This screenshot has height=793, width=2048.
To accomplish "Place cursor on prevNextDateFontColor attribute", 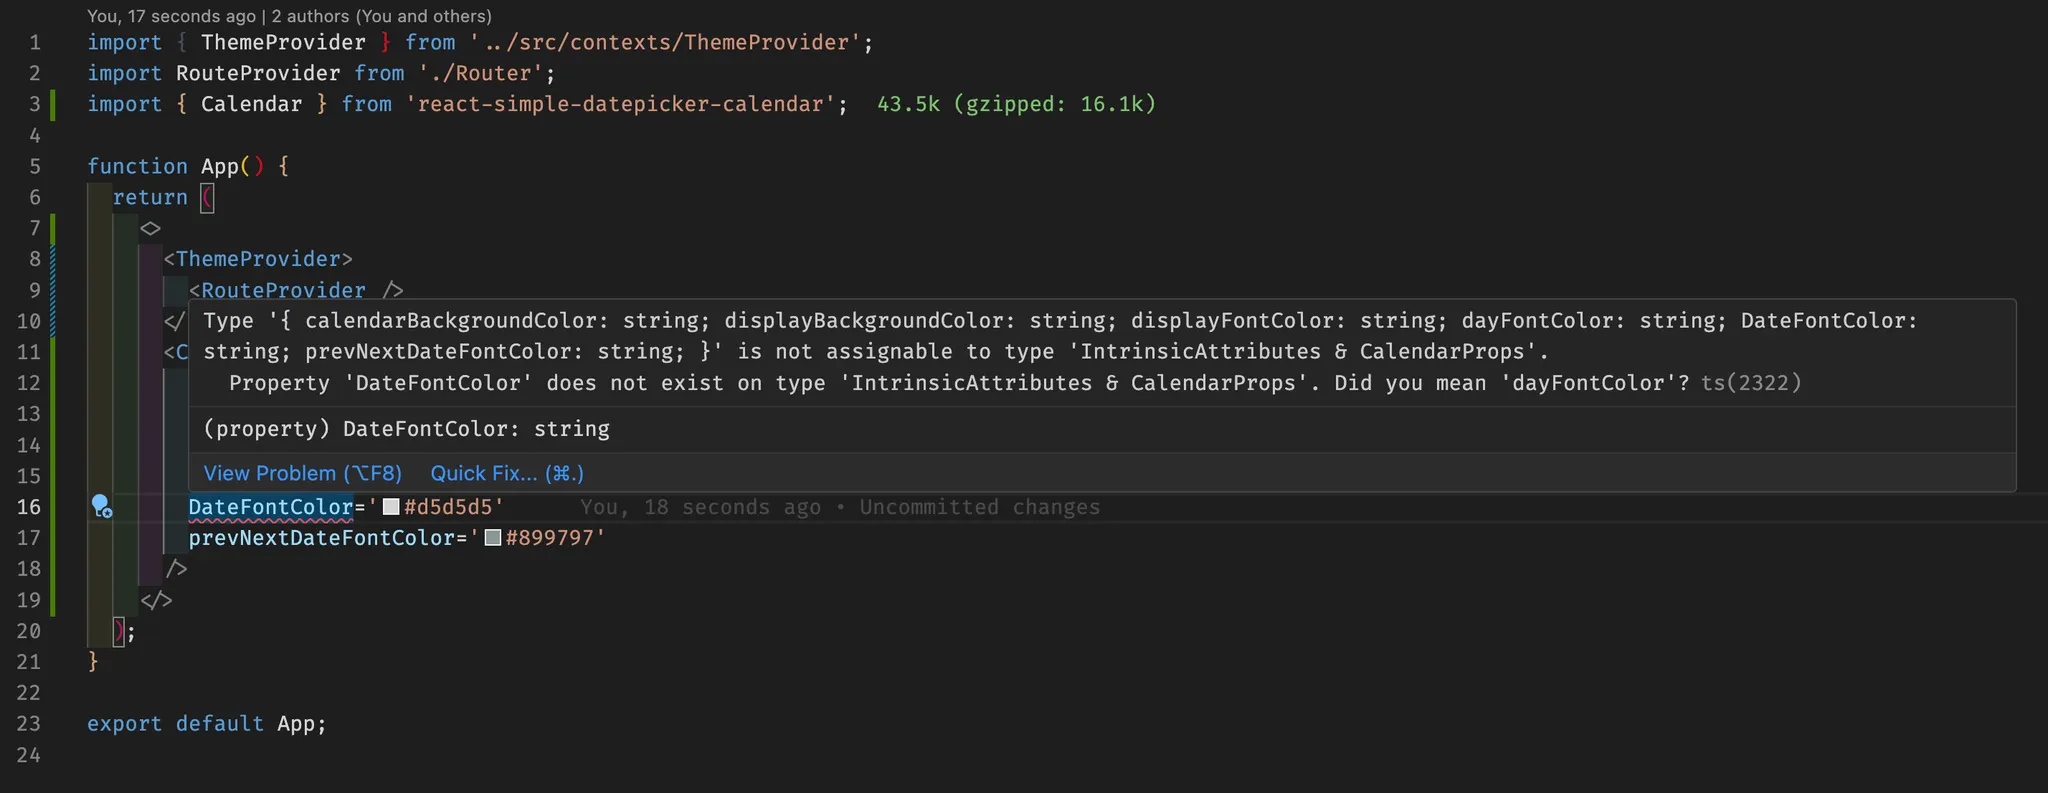I will pyautogui.click(x=321, y=538).
